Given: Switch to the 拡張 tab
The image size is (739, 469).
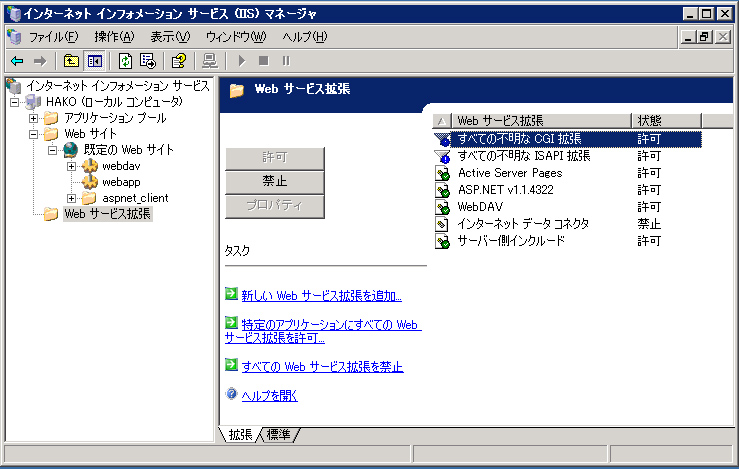Looking at the screenshot, I should click(x=240, y=435).
